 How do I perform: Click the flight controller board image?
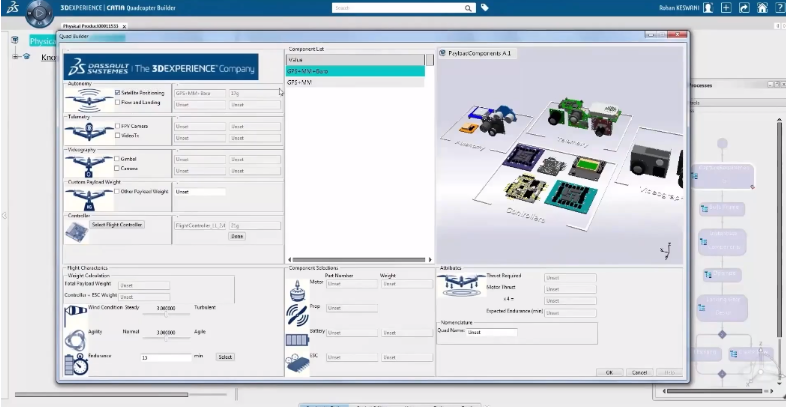pos(75,231)
